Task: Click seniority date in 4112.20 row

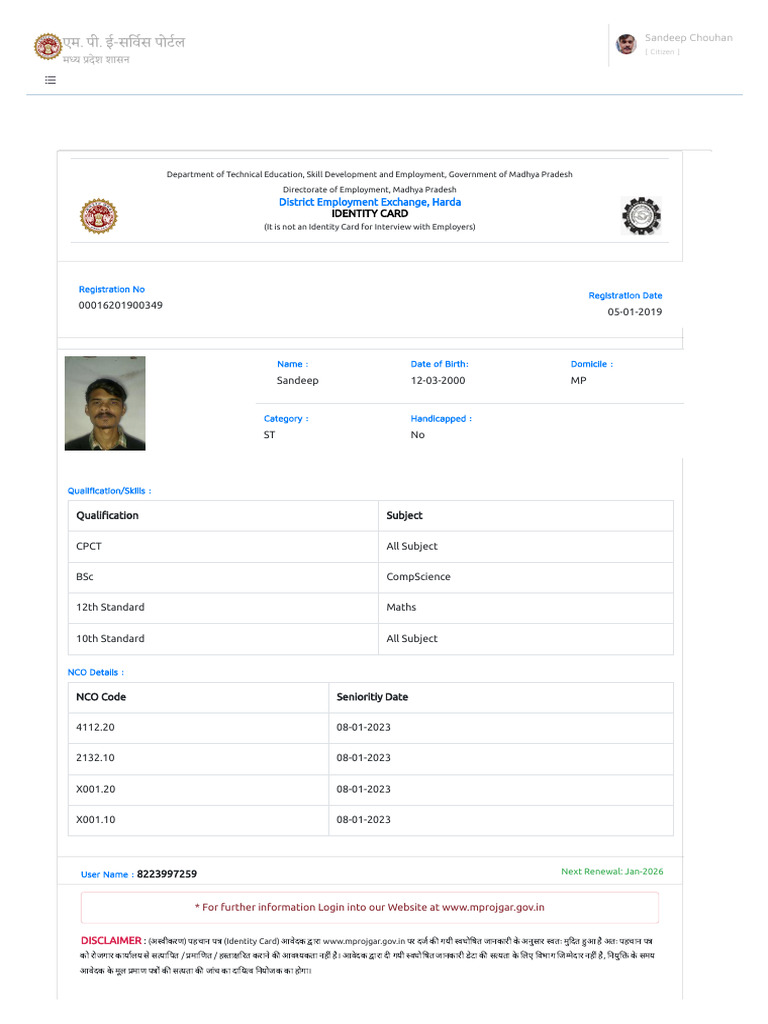Action: pos(501,728)
